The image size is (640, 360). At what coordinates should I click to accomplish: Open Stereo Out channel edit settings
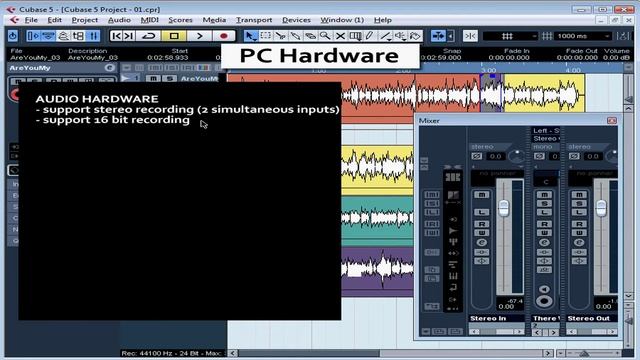pos(579,242)
